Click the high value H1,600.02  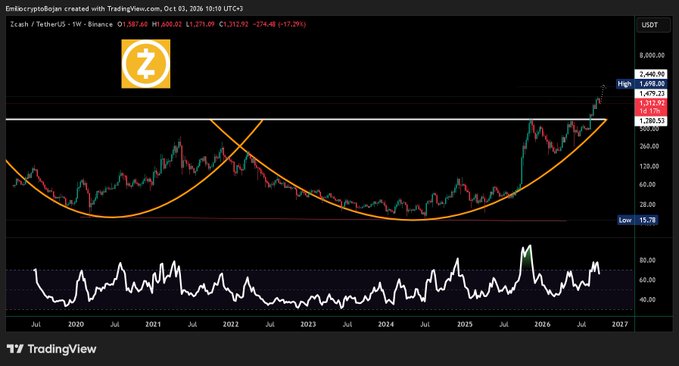166,24
